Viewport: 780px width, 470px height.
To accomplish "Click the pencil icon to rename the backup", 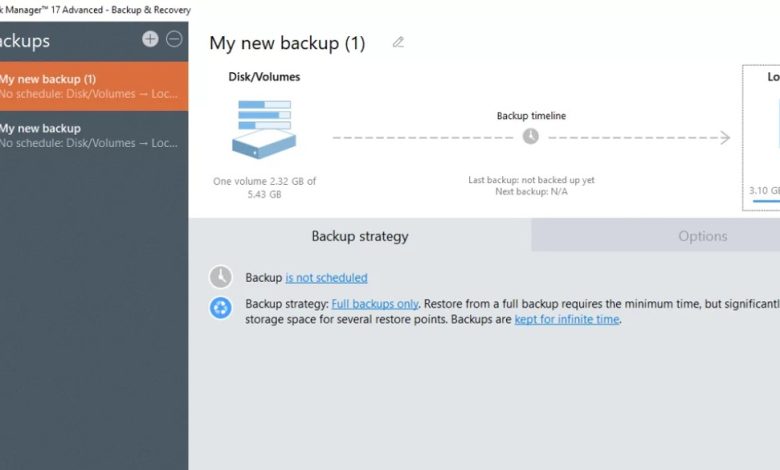I will pyautogui.click(x=398, y=42).
